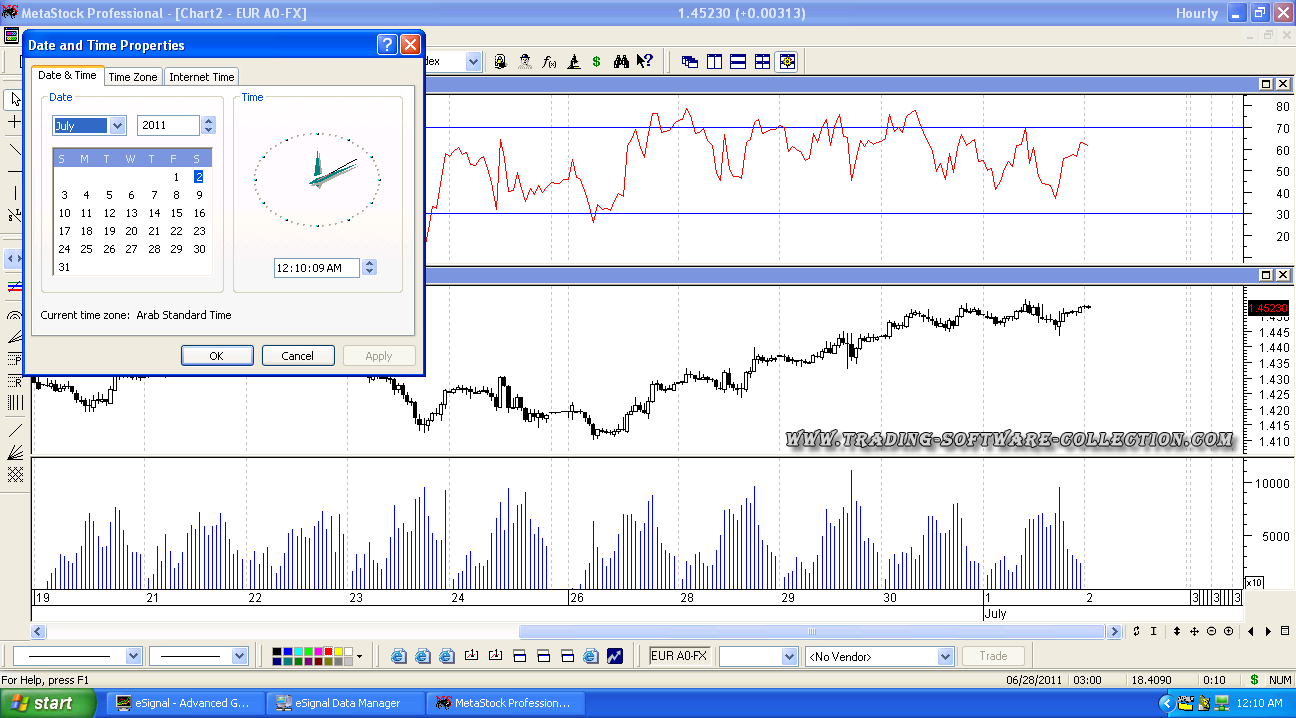Image resolution: width=1296 pixels, height=718 pixels.
Task: Click the microscope system tester icon
Action: (x=573, y=62)
